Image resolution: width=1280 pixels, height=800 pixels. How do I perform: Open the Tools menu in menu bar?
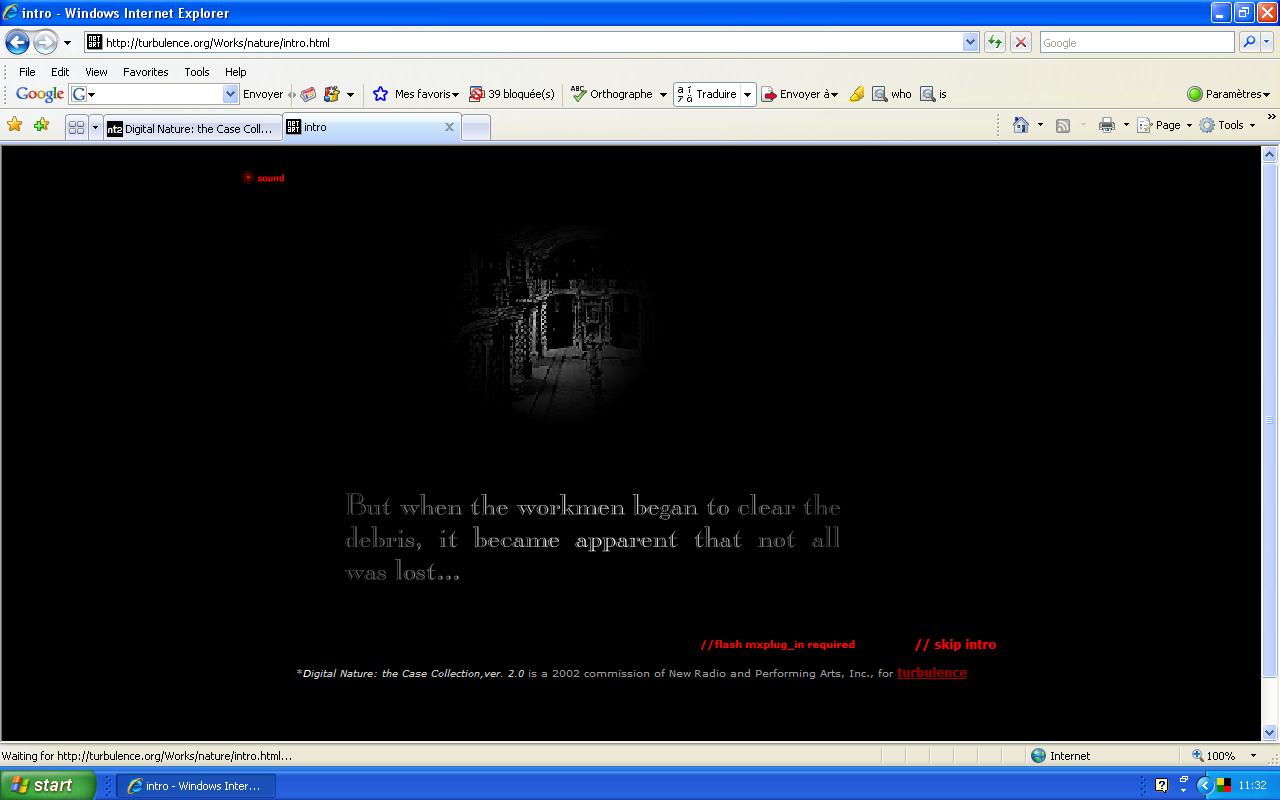tap(197, 72)
